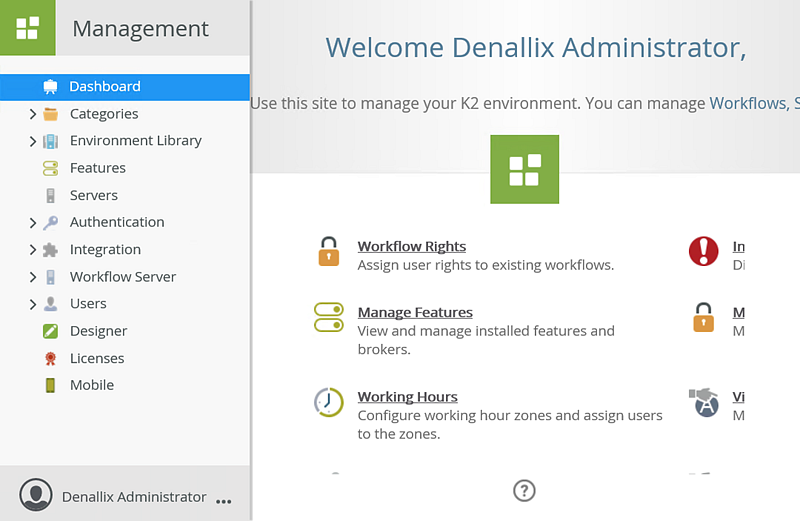800x521 pixels.
Task: Click the Workflows link in welcome text
Action: point(747,103)
